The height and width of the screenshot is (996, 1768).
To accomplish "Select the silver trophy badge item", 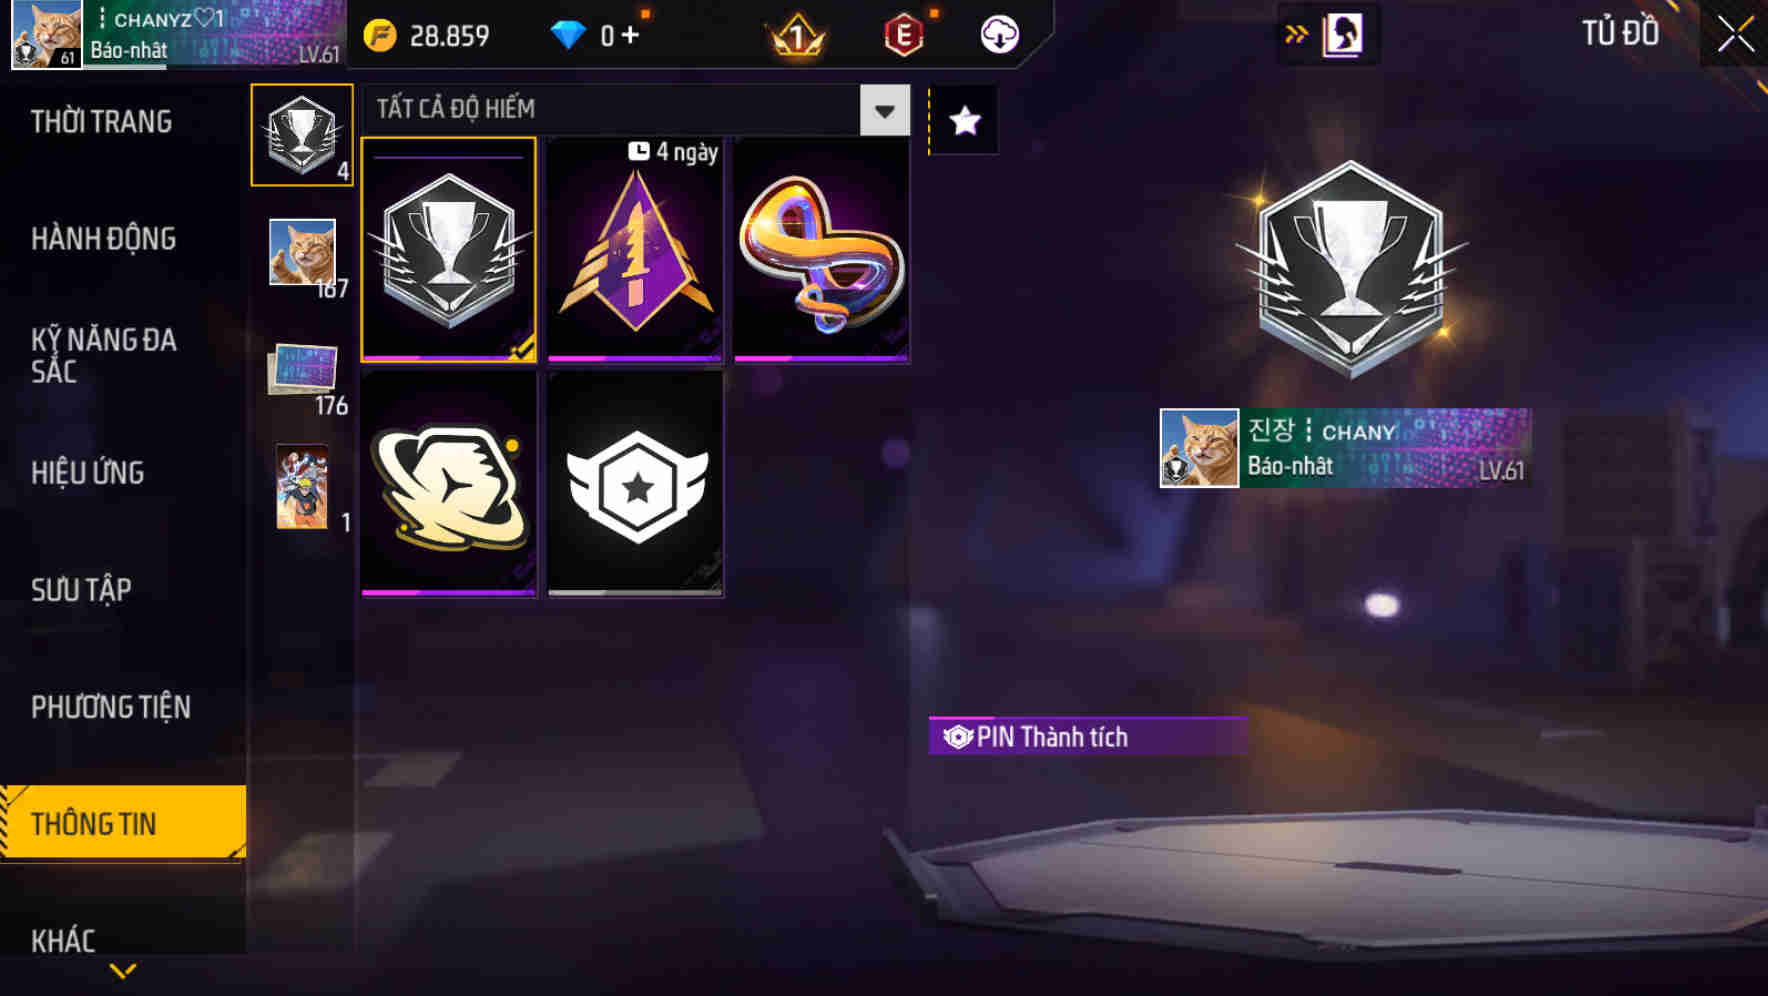I will pyautogui.click(x=449, y=250).
